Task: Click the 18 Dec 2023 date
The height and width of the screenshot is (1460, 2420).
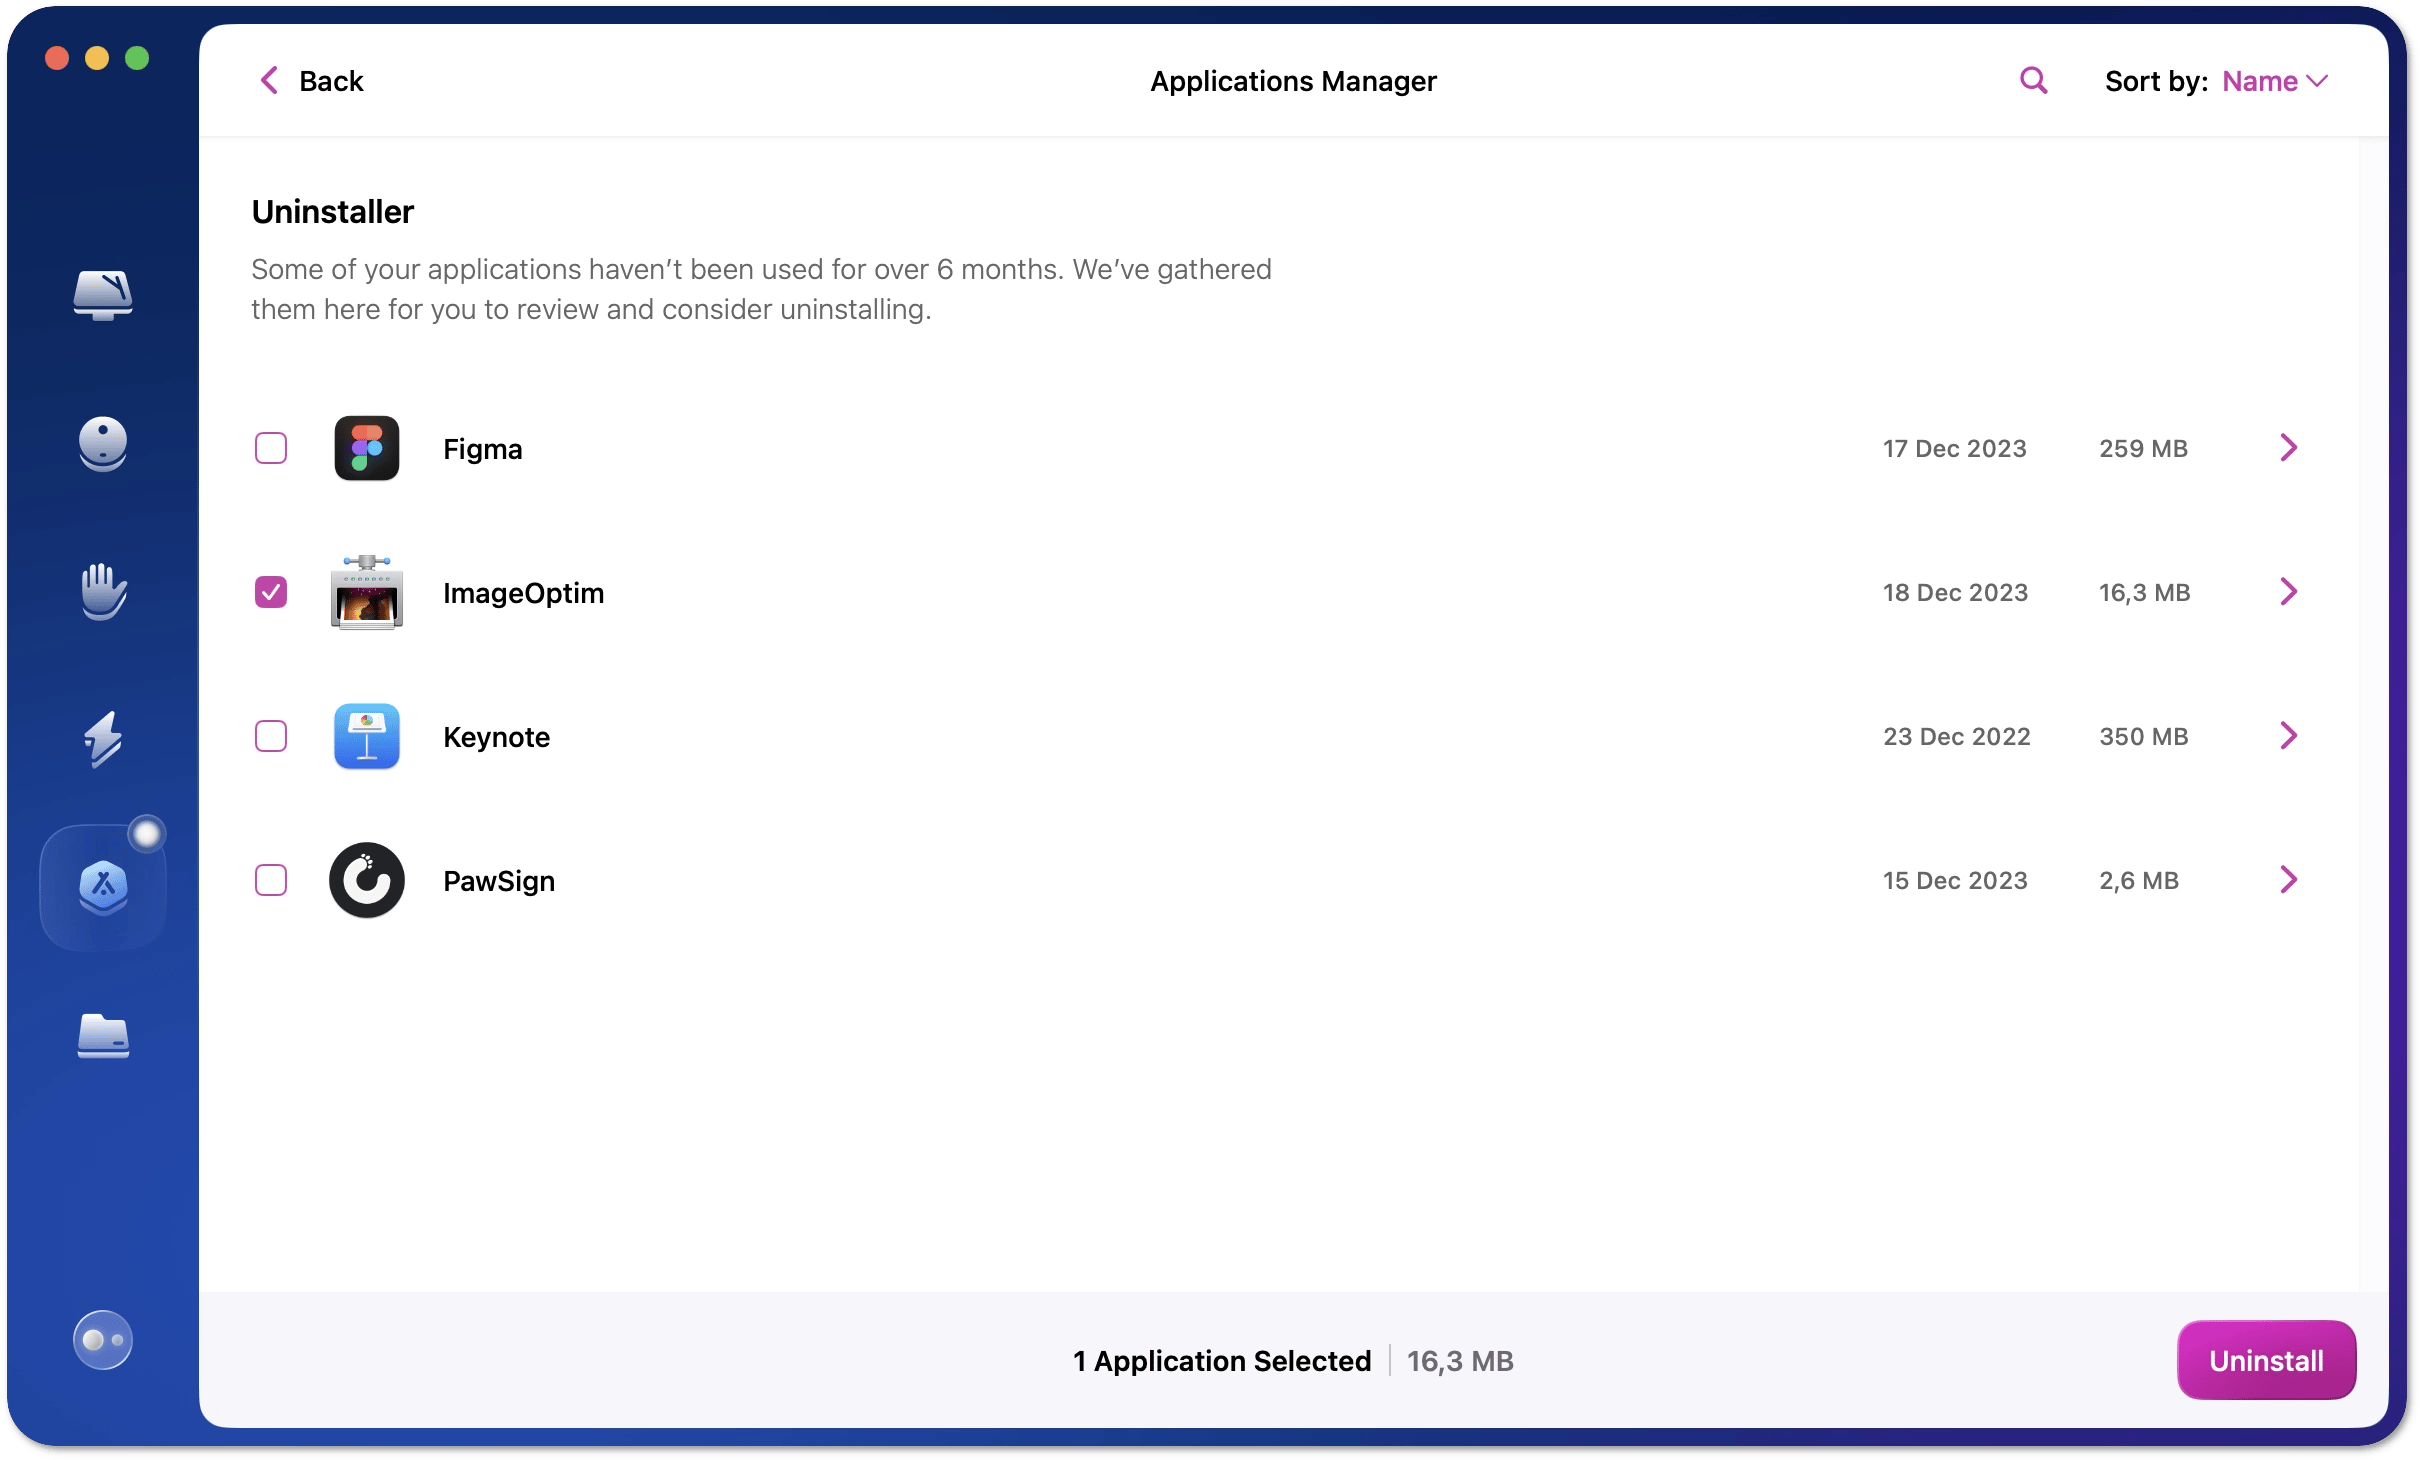Action: click(1955, 592)
